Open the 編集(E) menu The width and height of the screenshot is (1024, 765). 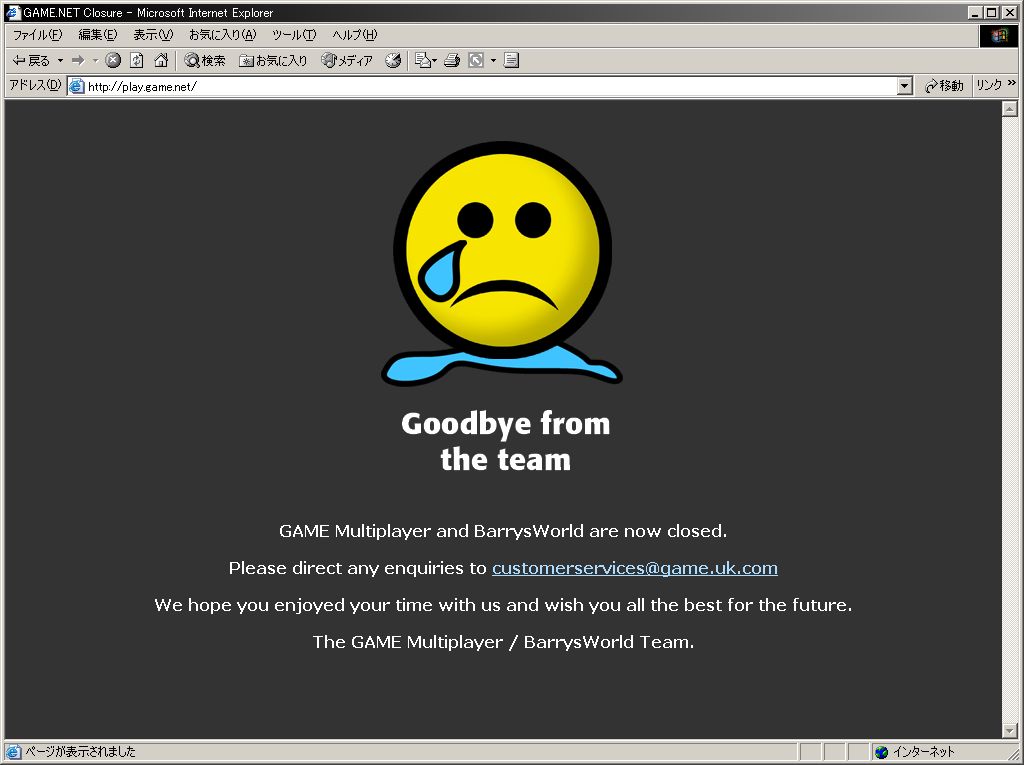click(97, 35)
